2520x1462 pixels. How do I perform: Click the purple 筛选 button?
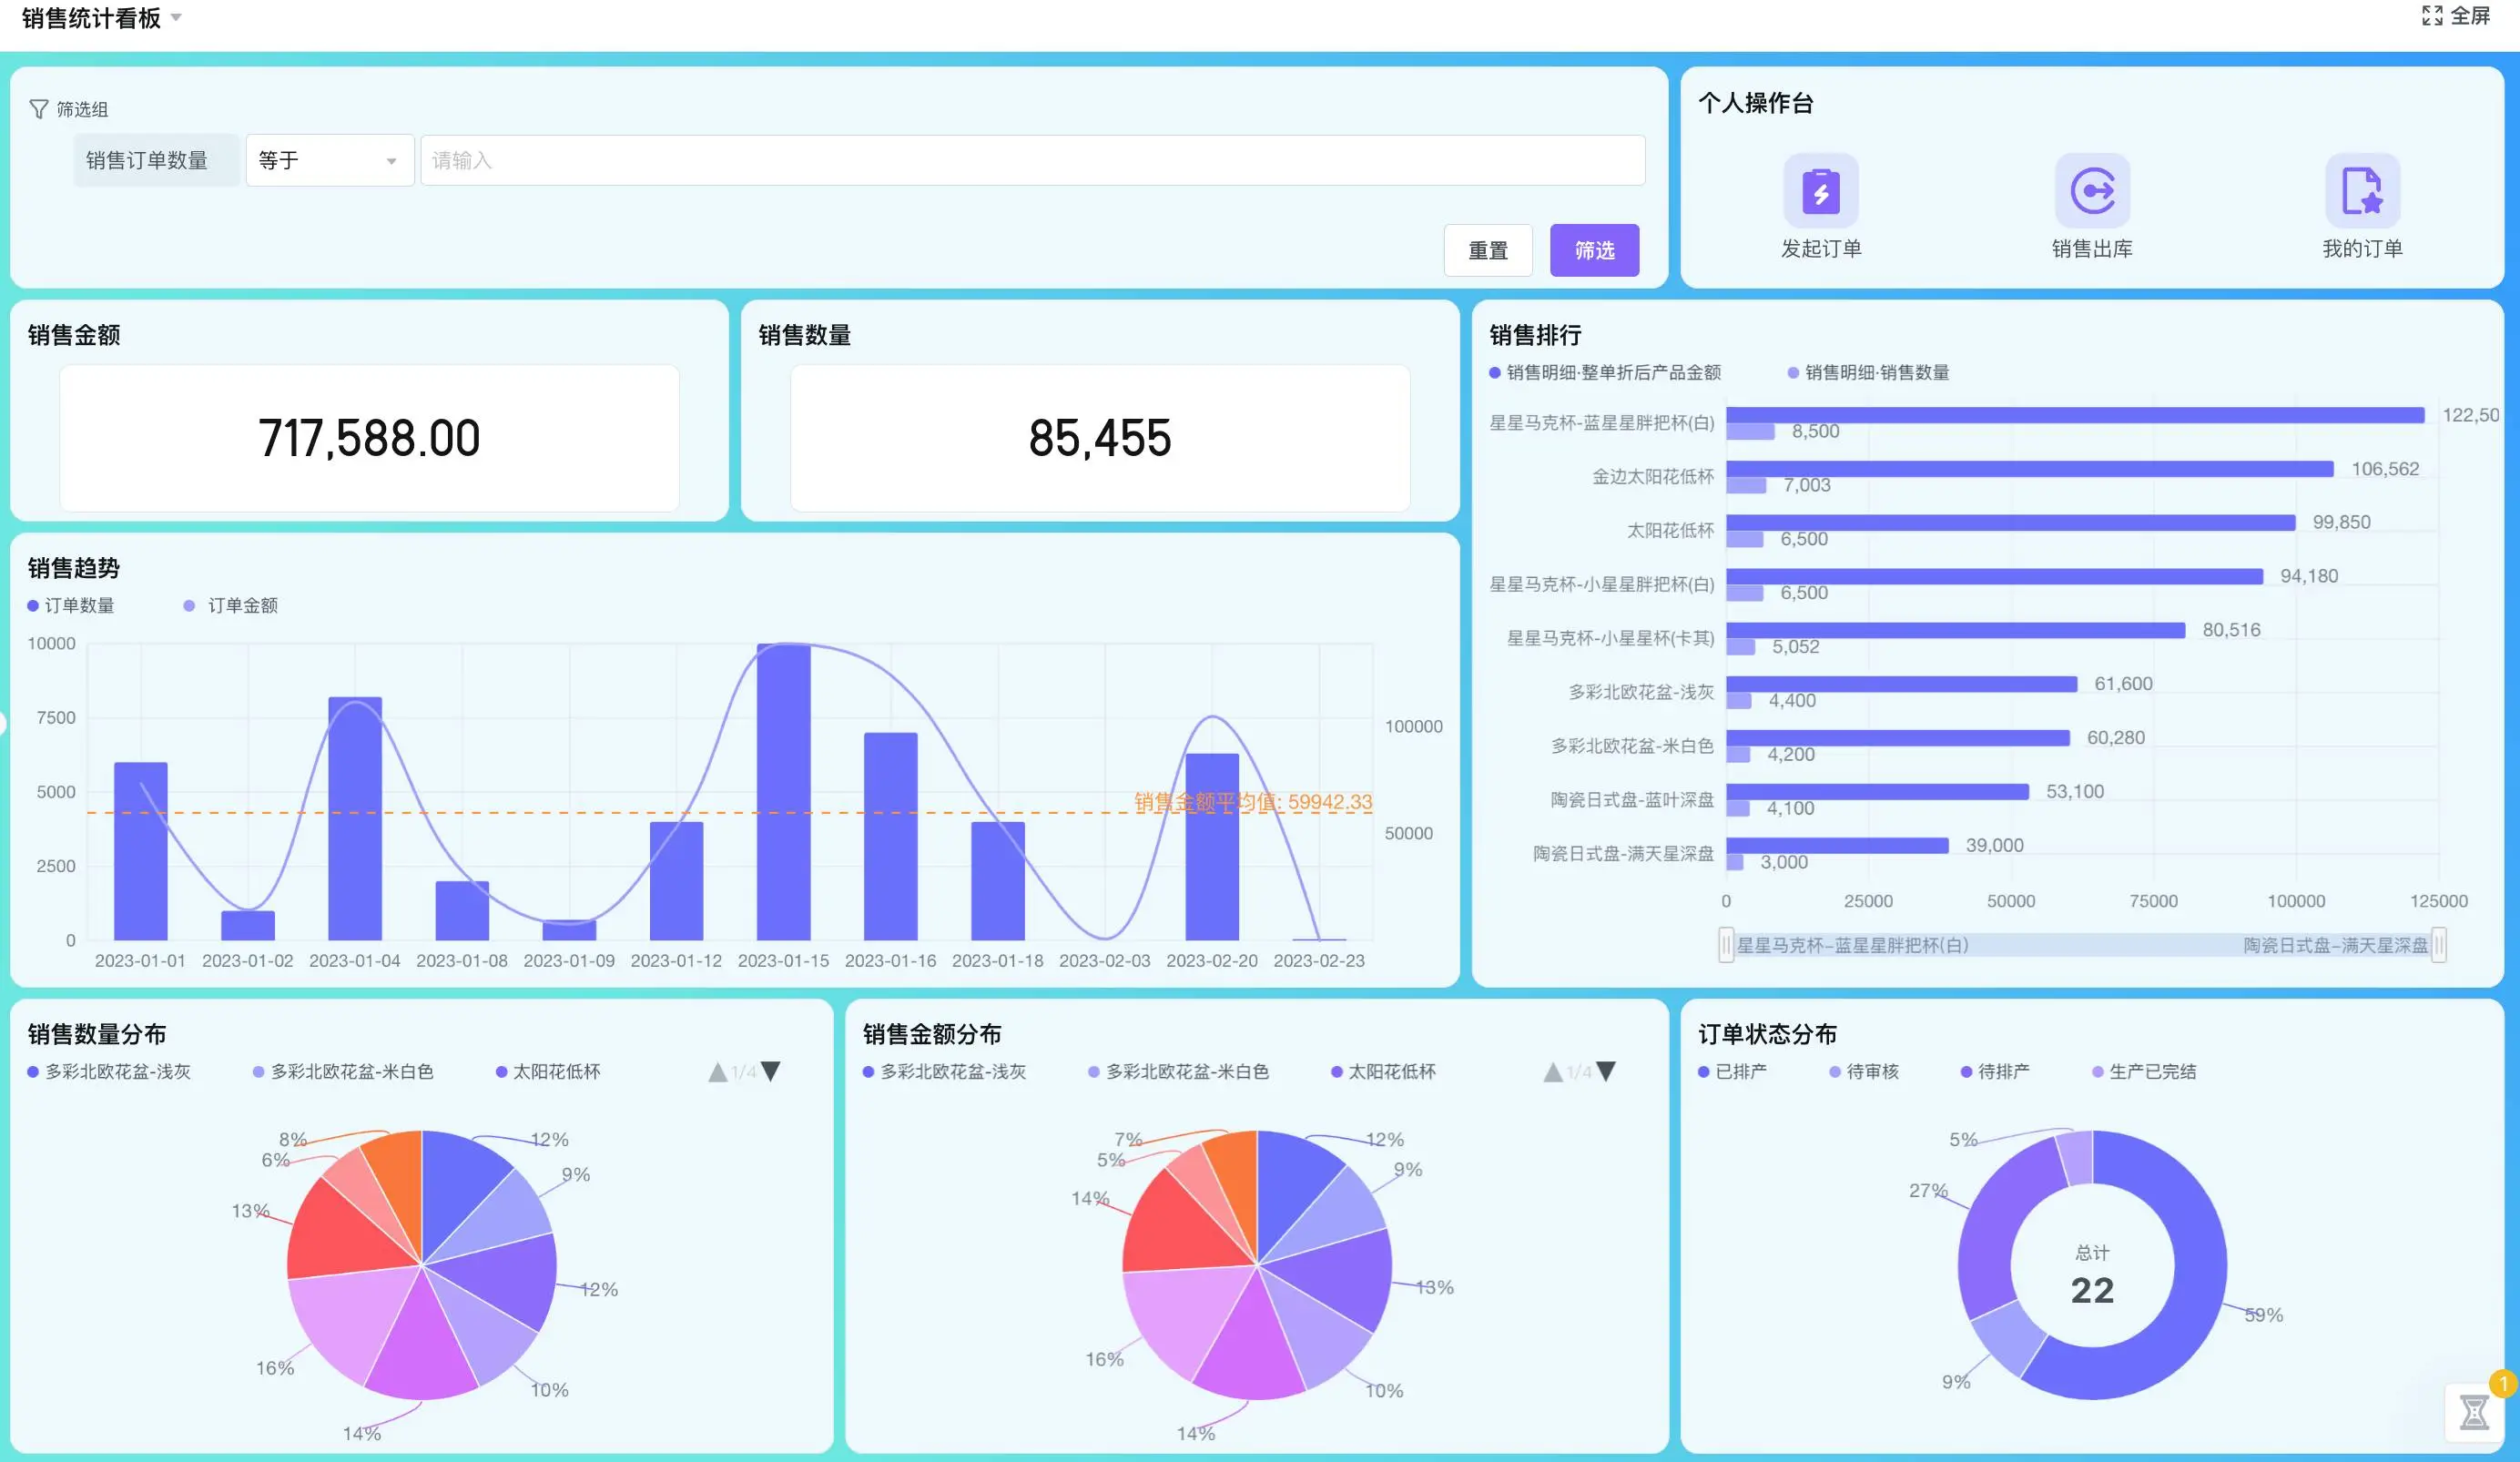(x=1594, y=250)
